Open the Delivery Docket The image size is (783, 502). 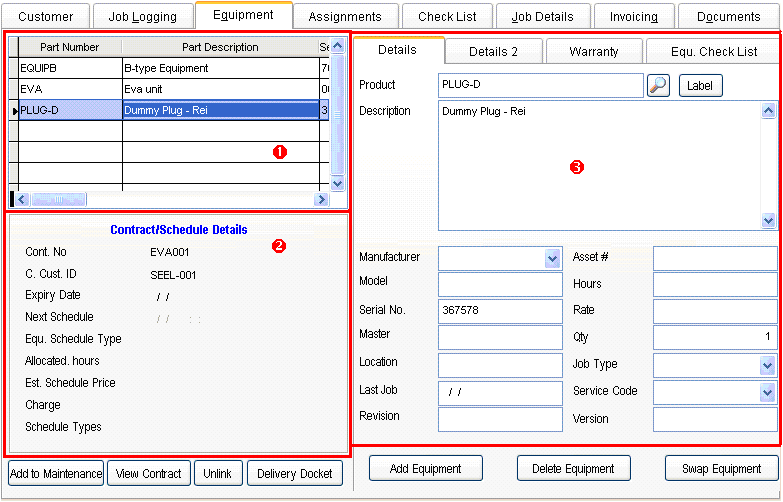[295, 474]
